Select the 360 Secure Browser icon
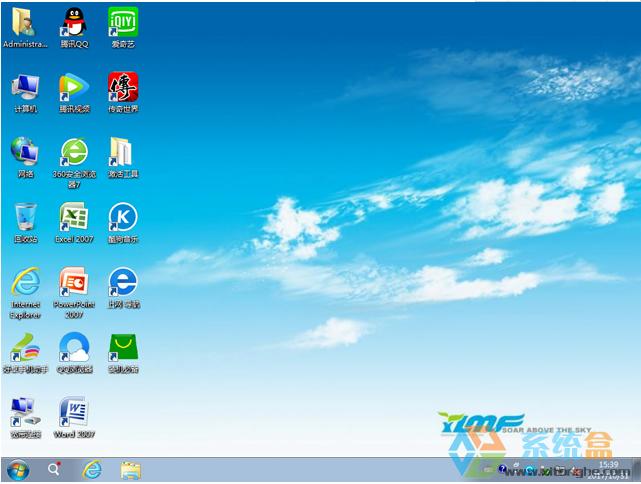Screen dimensions: 641x484 [x=73, y=153]
